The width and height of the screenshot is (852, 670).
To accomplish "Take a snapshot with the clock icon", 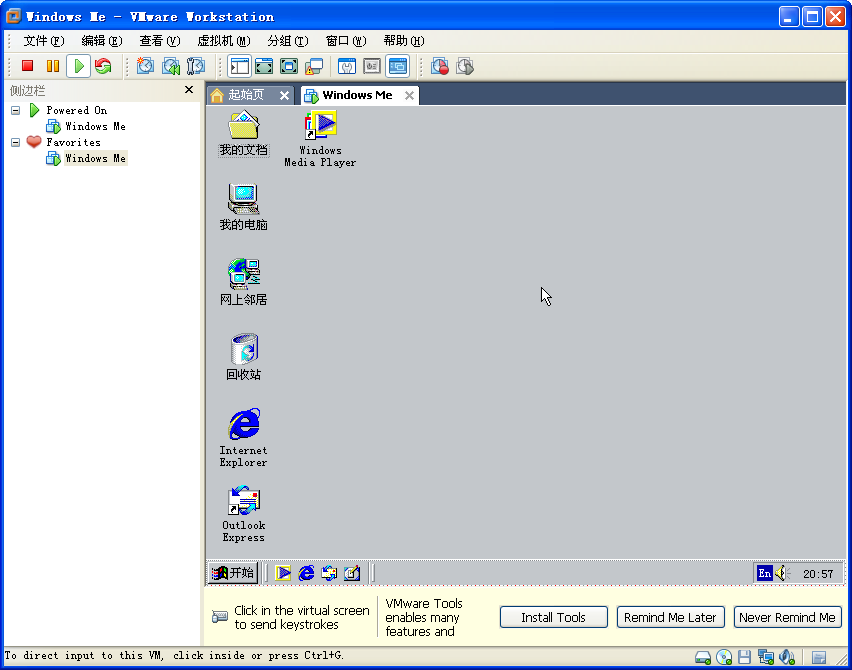I will click(145, 66).
